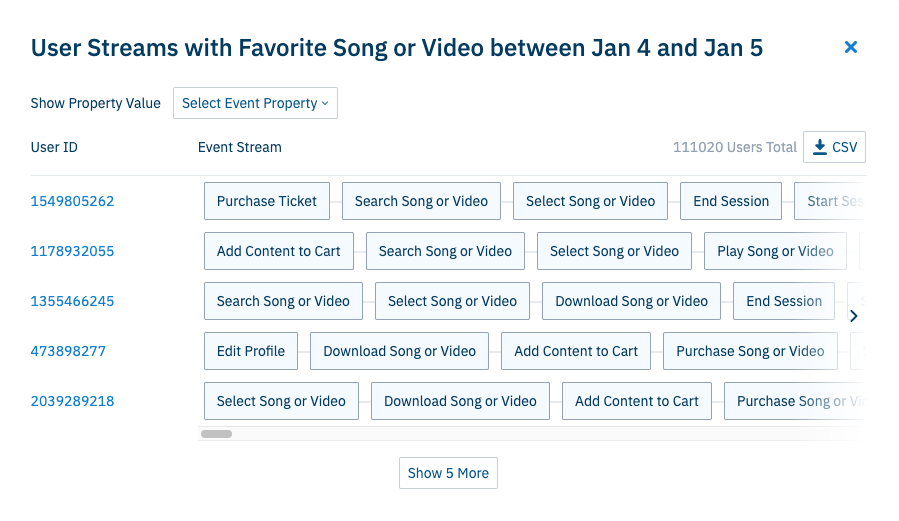Select the Play Song or Video event
Image resolution: width=899 pixels, height=521 pixels.
775,251
